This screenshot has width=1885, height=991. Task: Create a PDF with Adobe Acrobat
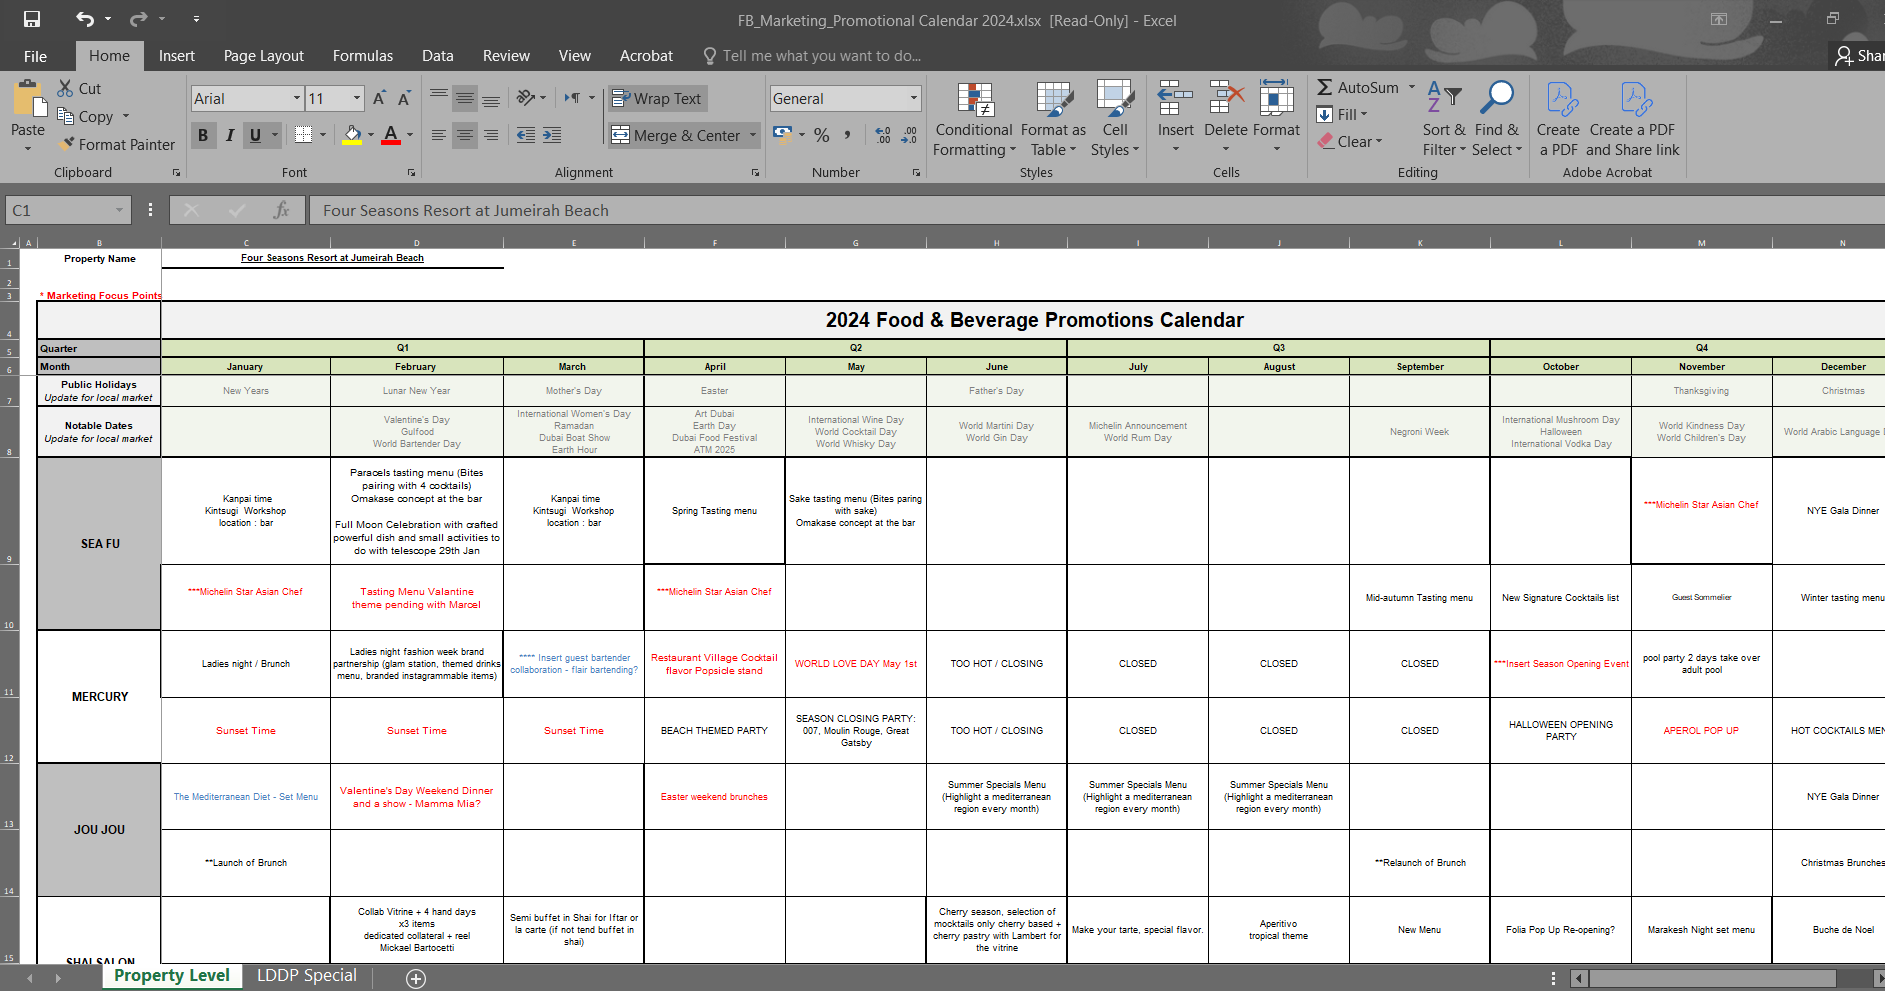click(1558, 118)
